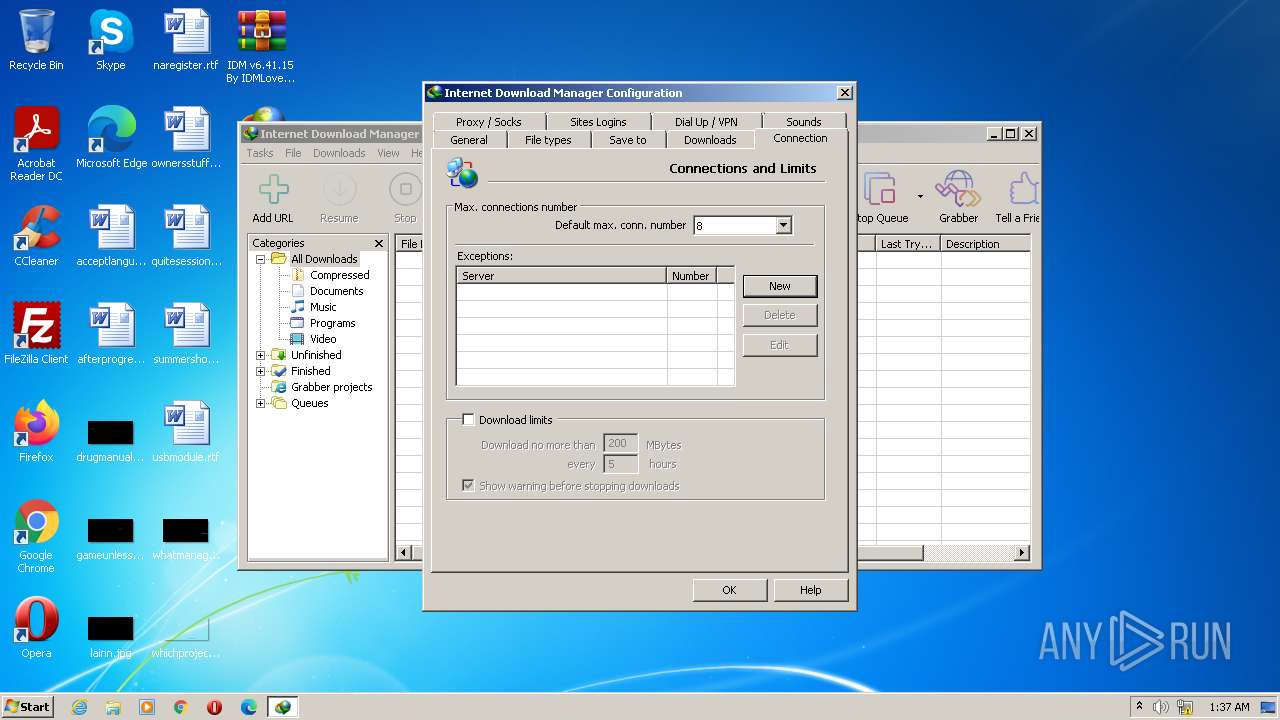This screenshot has height=720, width=1280.
Task: Select the Opera desktop shortcut
Action: [36, 628]
